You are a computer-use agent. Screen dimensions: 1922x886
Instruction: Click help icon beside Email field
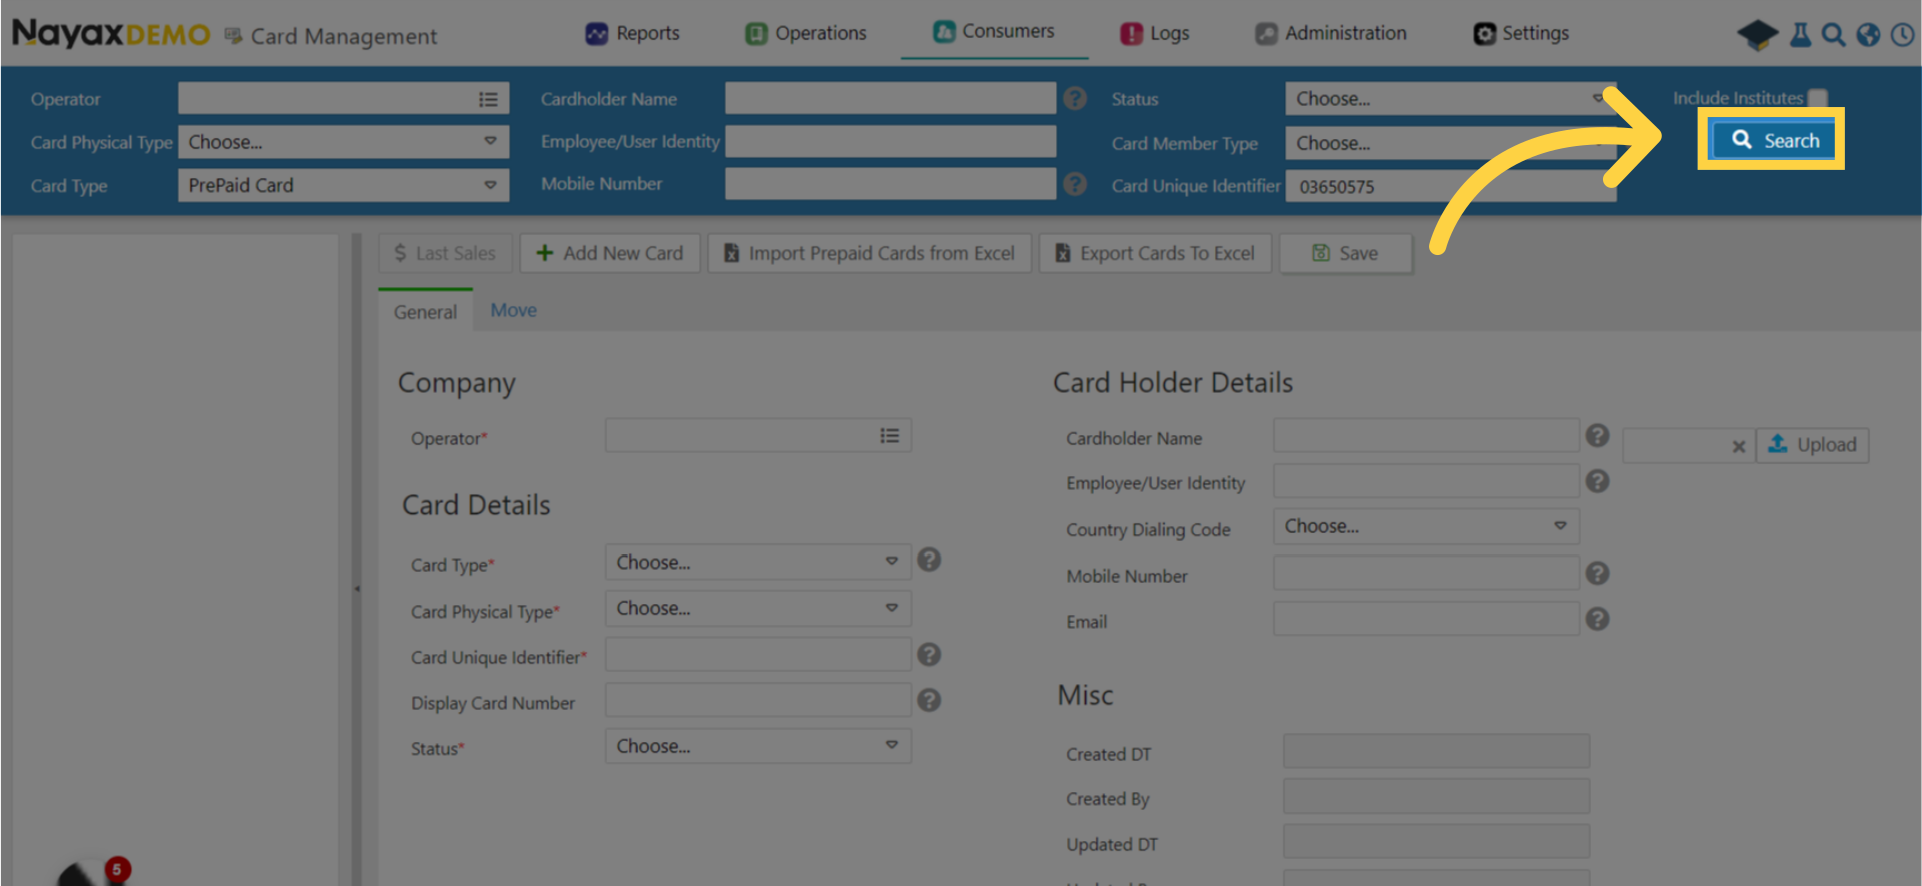pyautogui.click(x=1598, y=619)
